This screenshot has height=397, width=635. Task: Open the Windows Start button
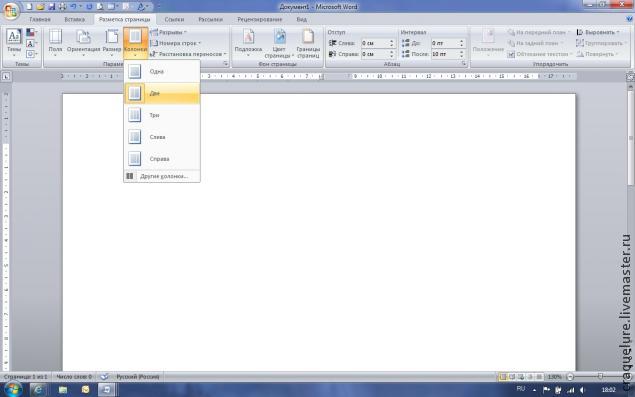point(12,390)
